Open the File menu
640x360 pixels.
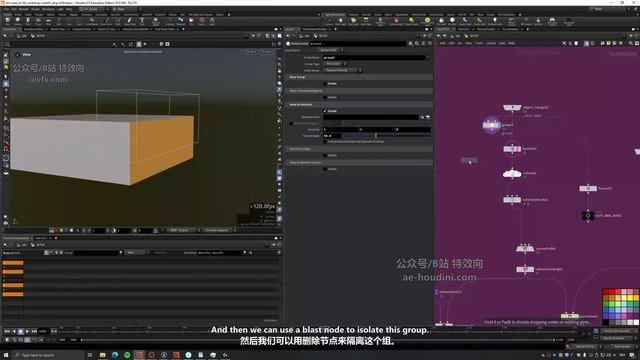point(6,9)
